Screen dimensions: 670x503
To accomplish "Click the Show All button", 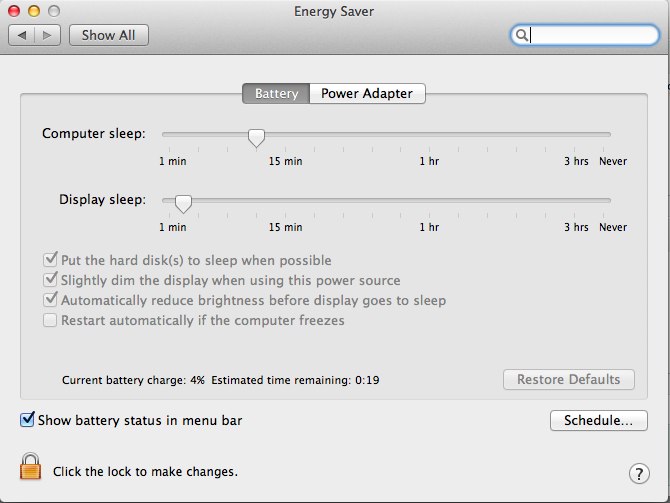I will click(x=109, y=35).
